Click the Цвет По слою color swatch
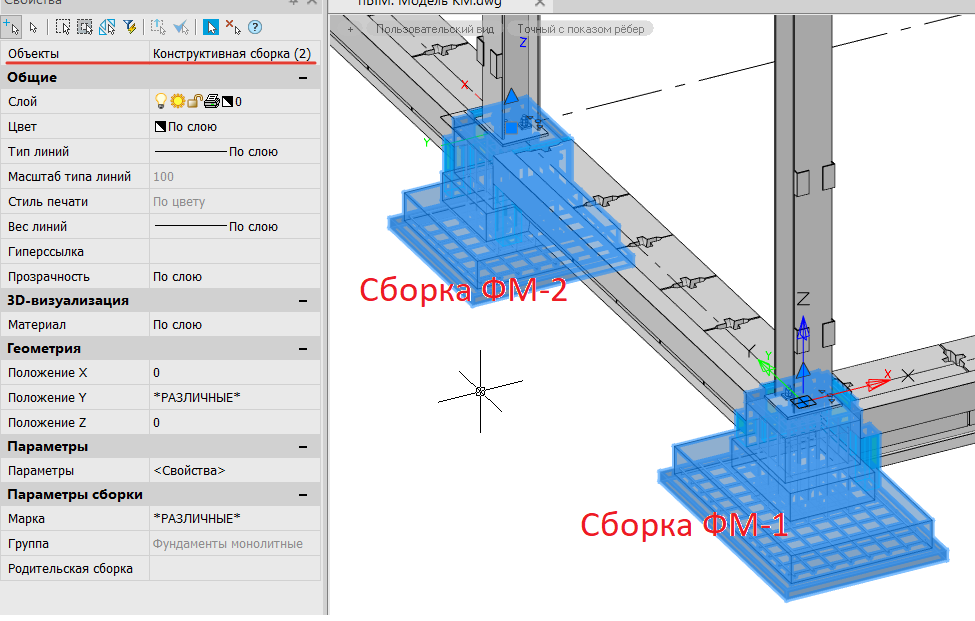Screen dimensions: 975x621 pyautogui.click(x=159, y=127)
